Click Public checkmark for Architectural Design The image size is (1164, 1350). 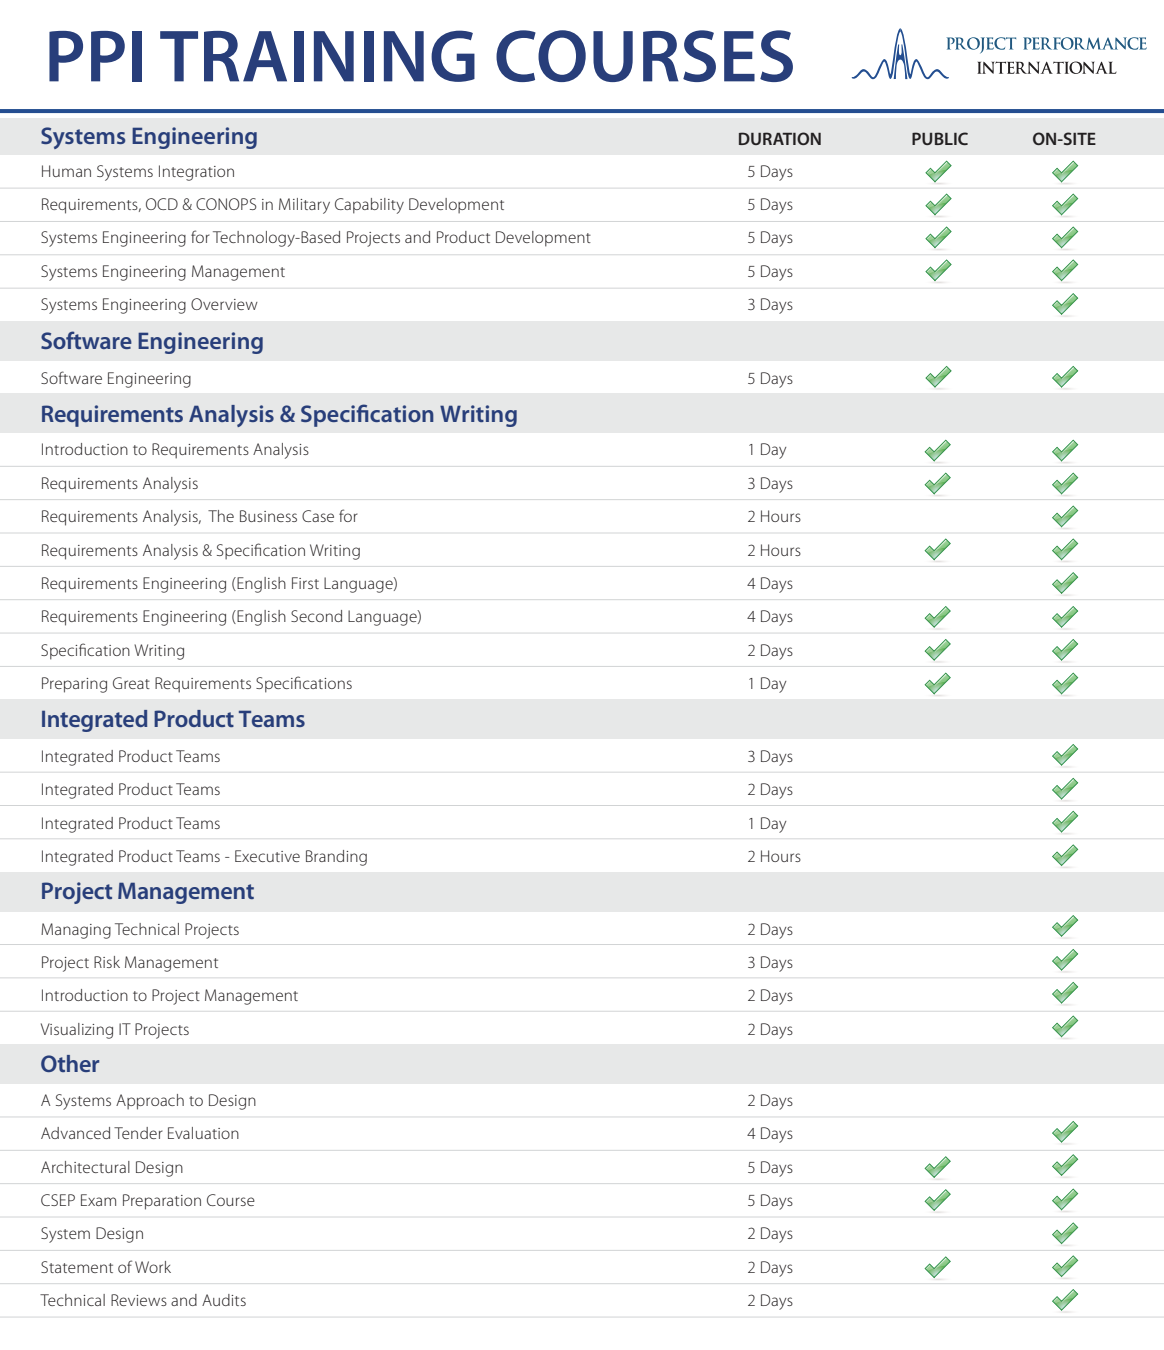938,1167
